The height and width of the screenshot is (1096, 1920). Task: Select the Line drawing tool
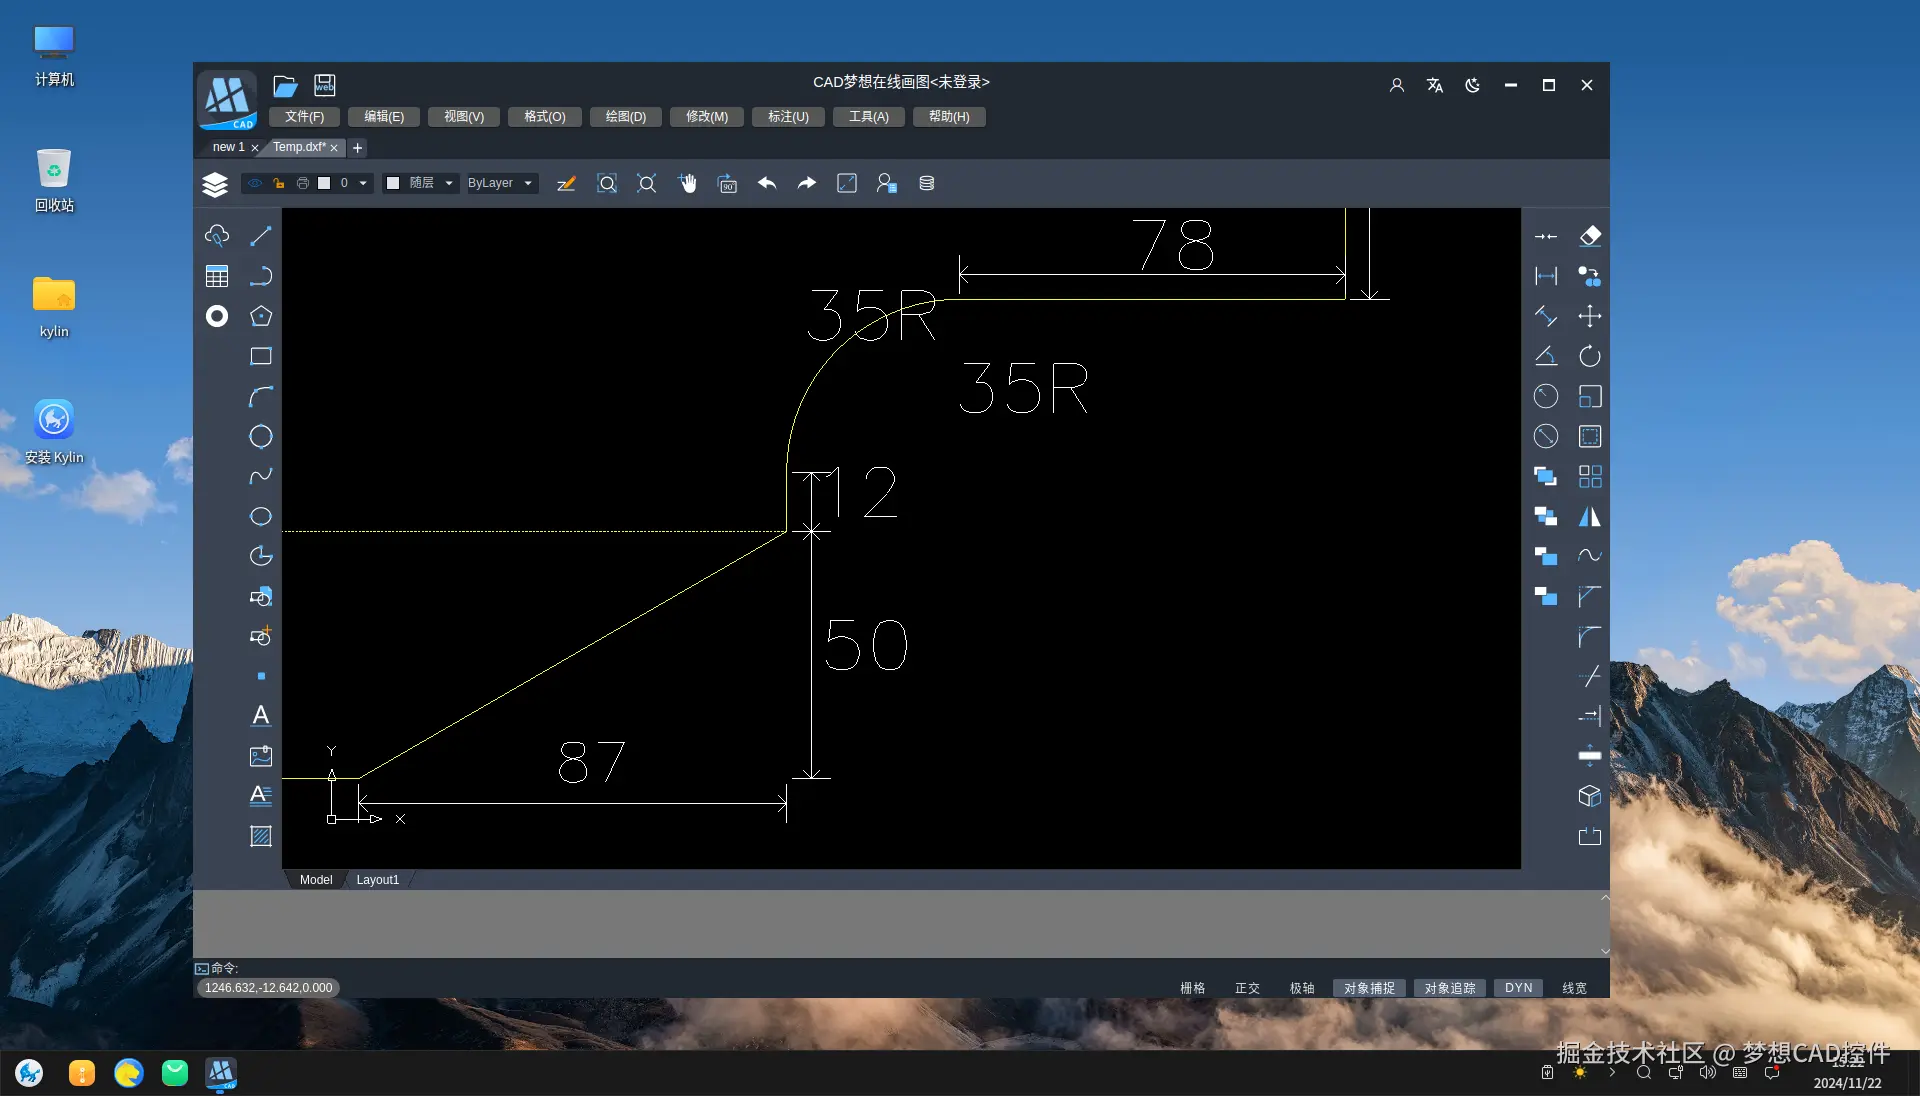pos(261,236)
